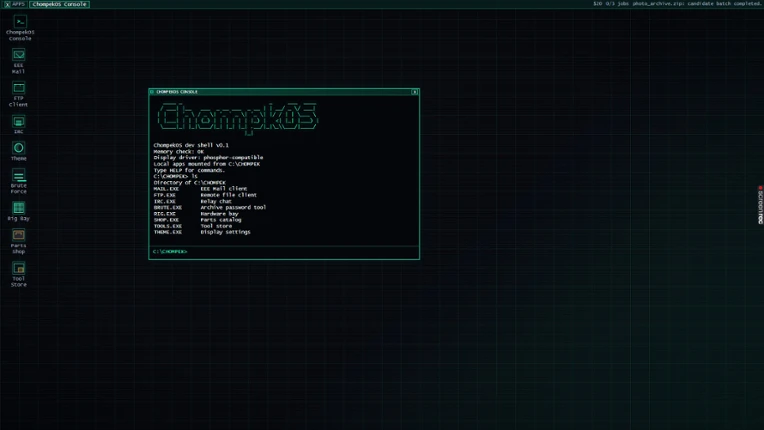Select the ChompeKOS Console taskbar tab

tap(59, 4)
